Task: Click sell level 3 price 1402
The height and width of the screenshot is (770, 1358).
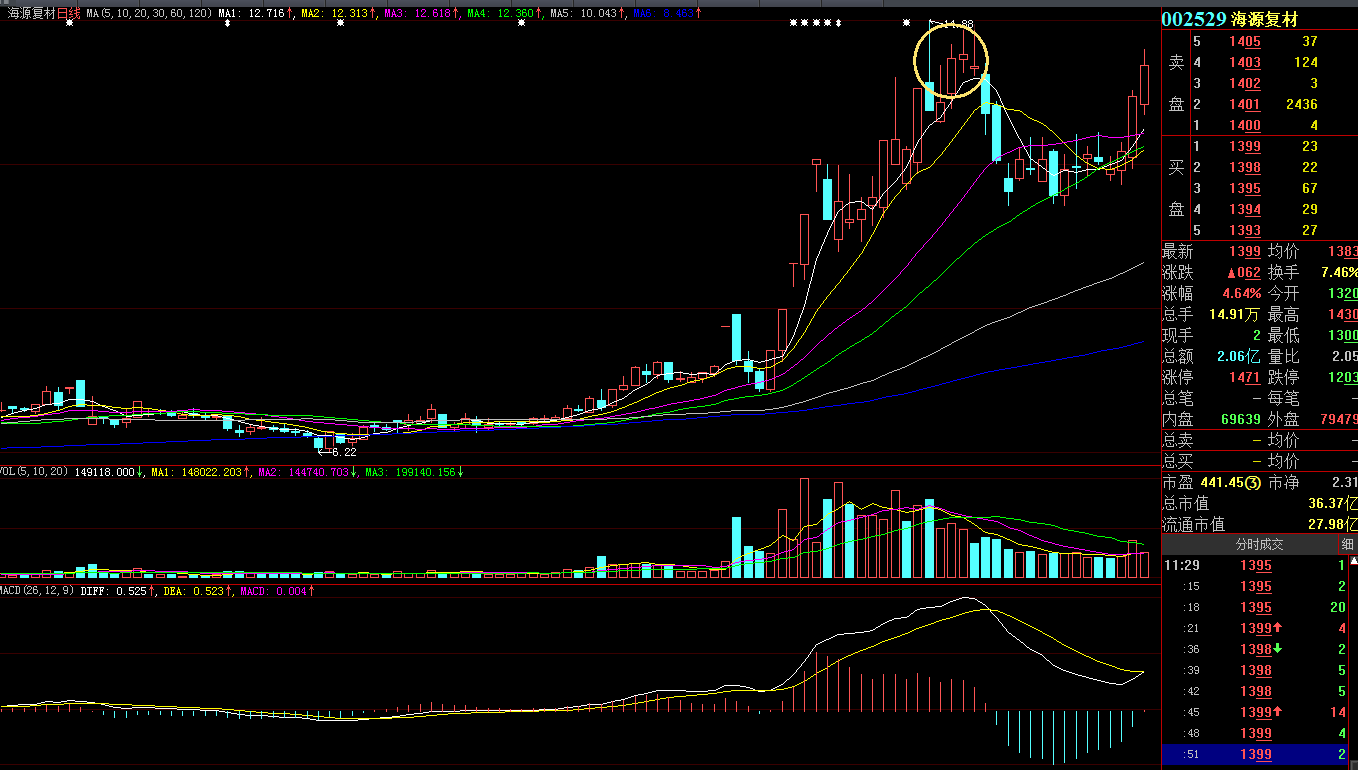Action: click(x=1245, y=84)
